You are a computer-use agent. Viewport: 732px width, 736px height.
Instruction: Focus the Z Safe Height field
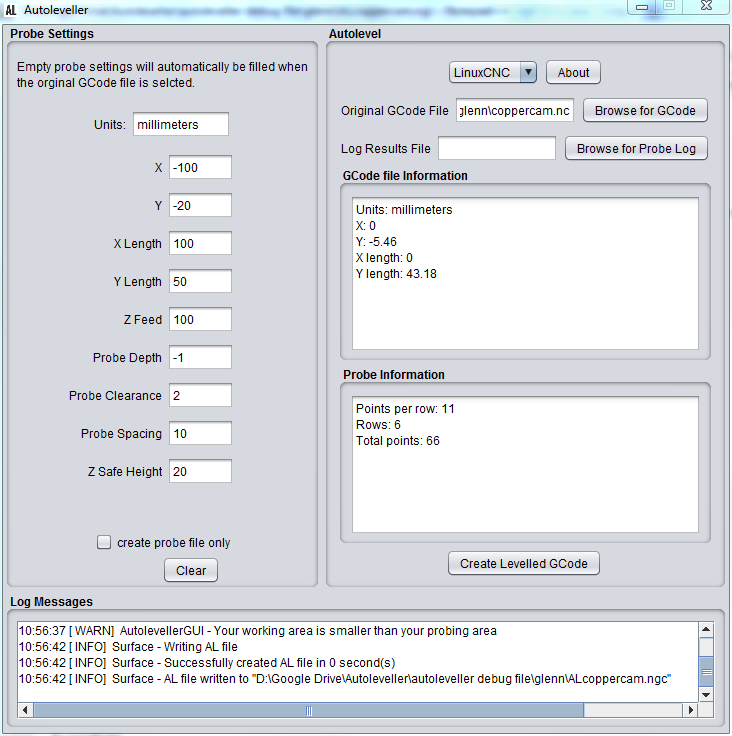(200, 472)
